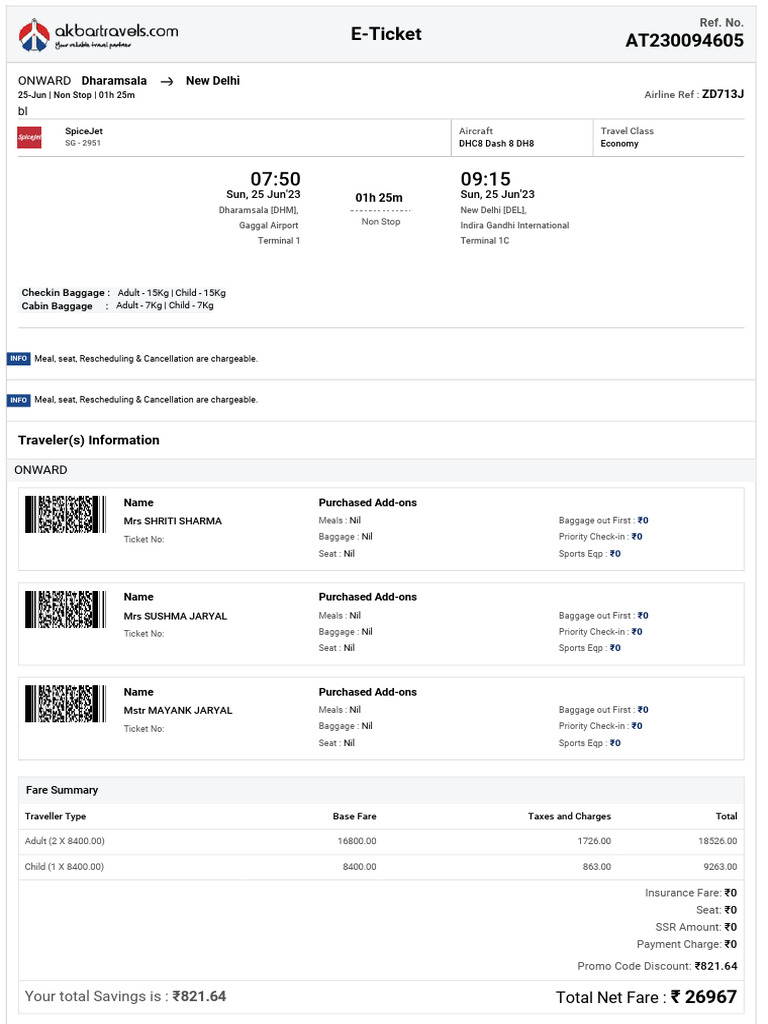Viewport: 768px width, 1024px height.
Task: Click Fare Summary heading
Action: (x=62, y=790)
